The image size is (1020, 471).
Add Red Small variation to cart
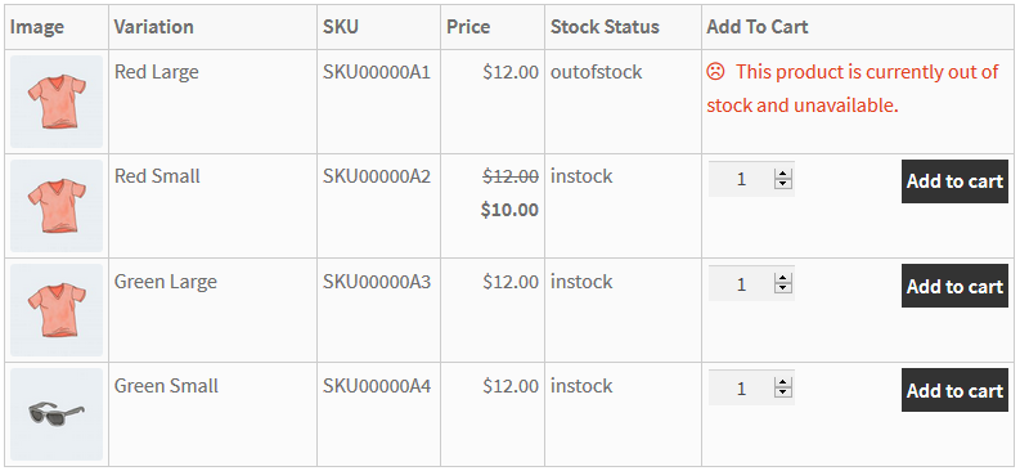click(954, 181)
